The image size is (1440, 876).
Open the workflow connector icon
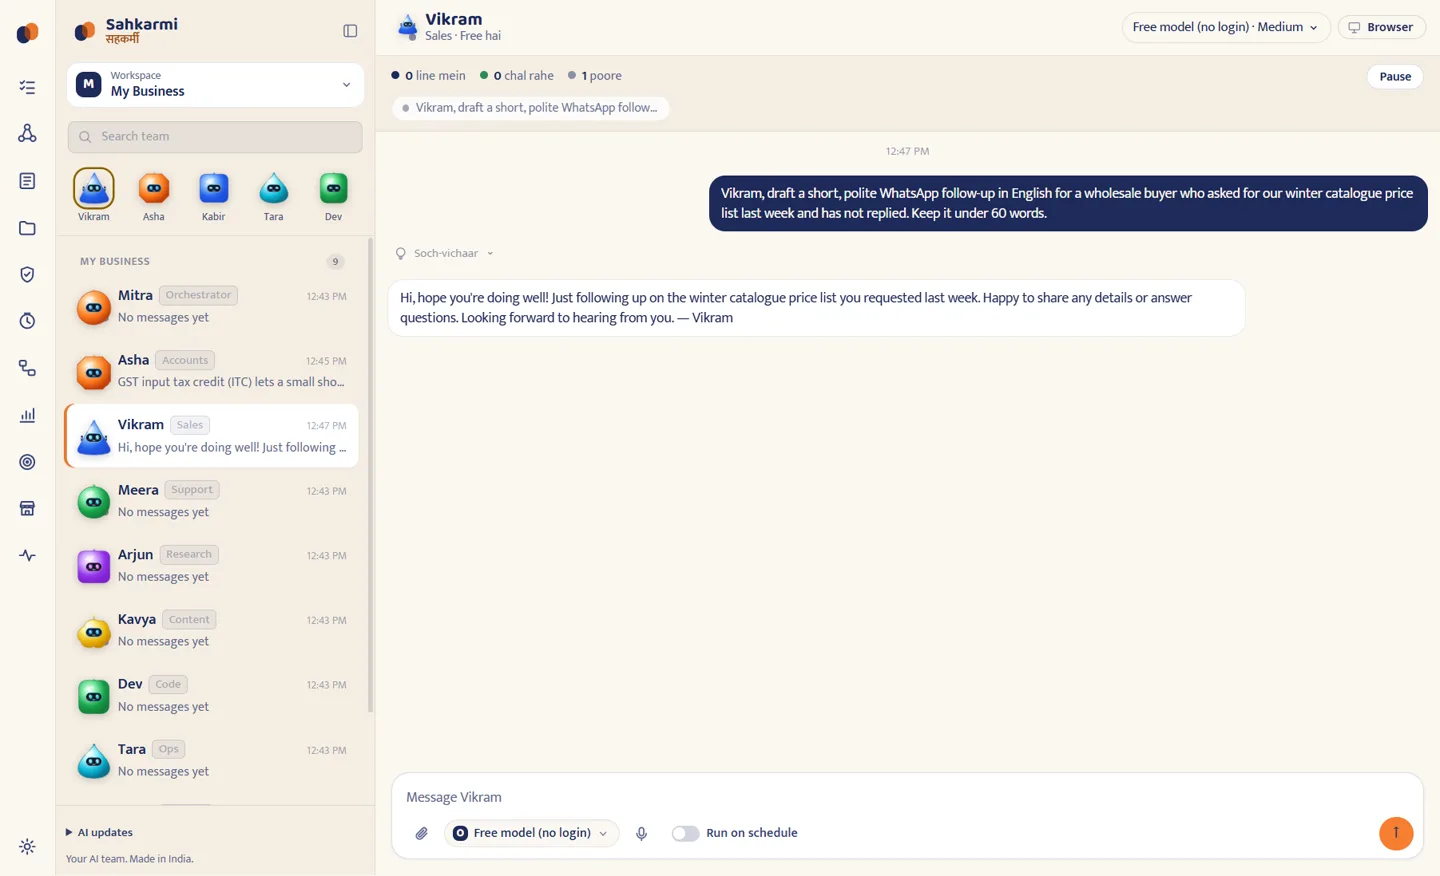(27, 368)
